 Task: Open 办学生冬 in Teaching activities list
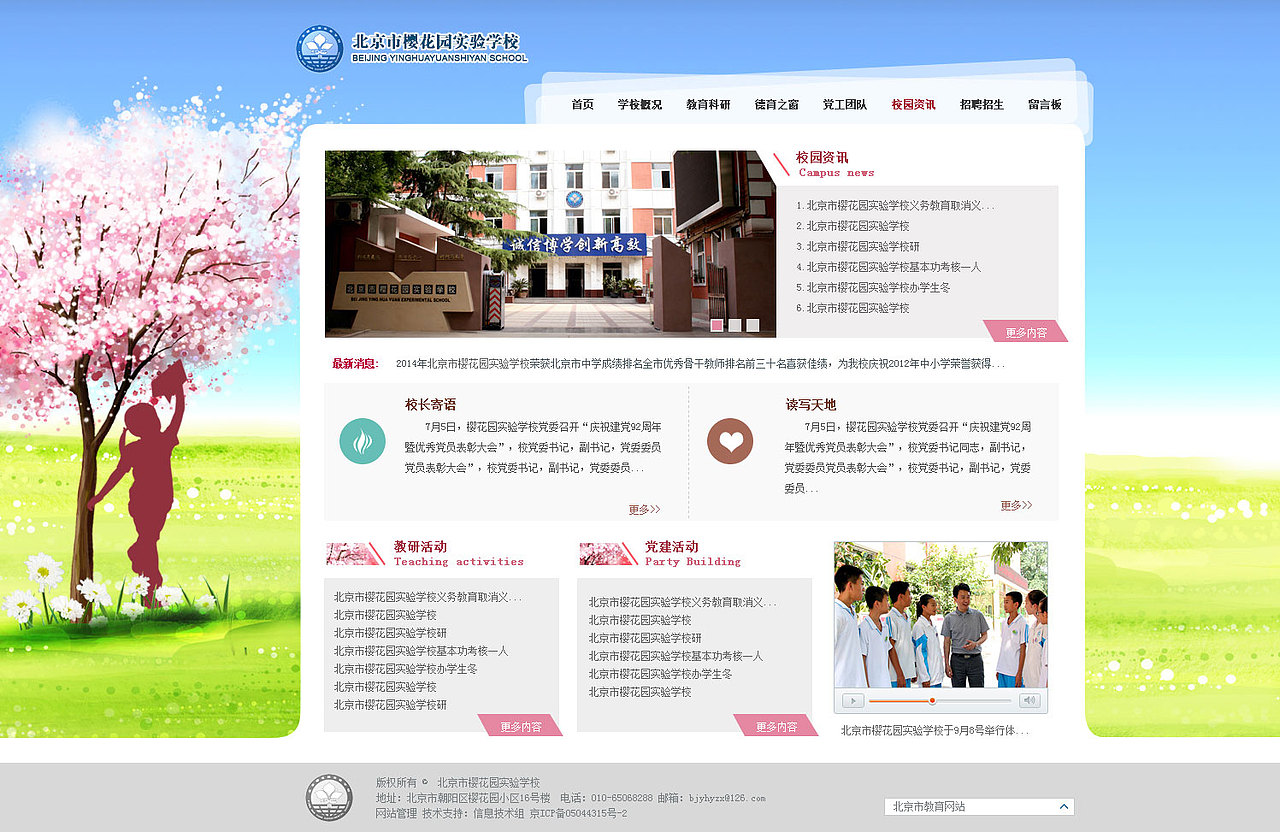click(405, 669)
